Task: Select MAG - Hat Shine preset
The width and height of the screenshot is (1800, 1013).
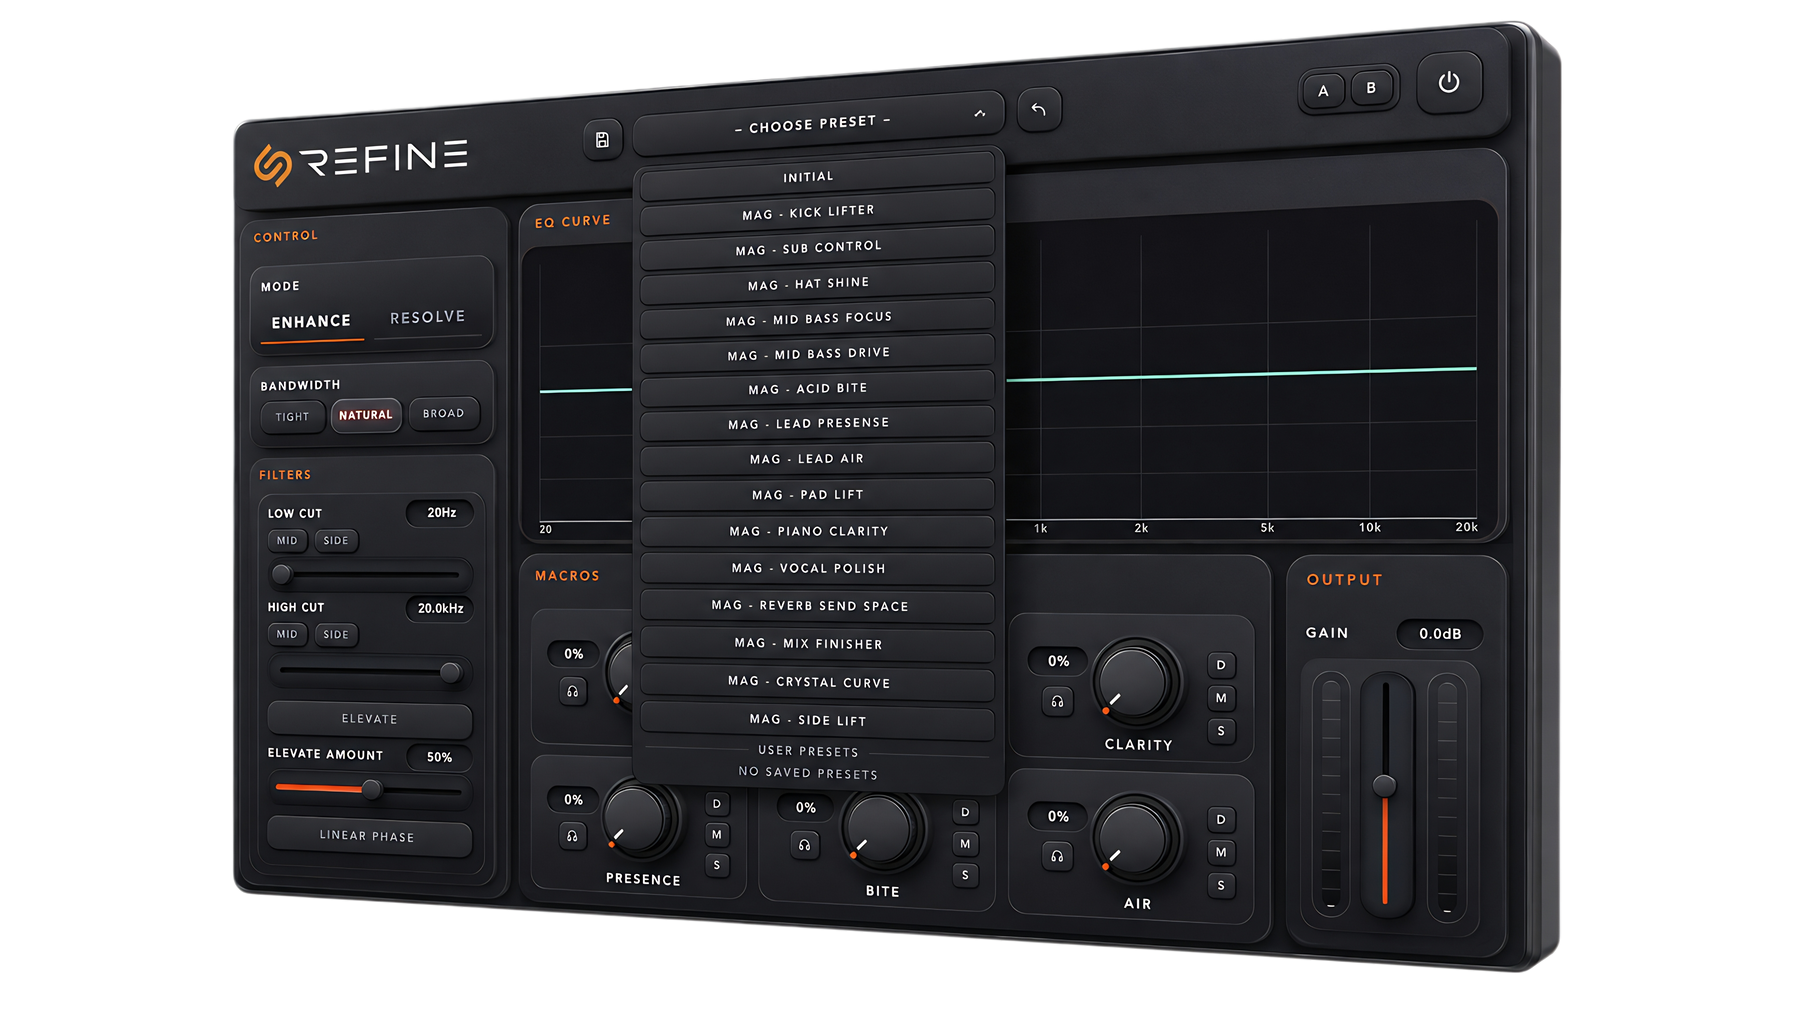Action: click(817, 284)
